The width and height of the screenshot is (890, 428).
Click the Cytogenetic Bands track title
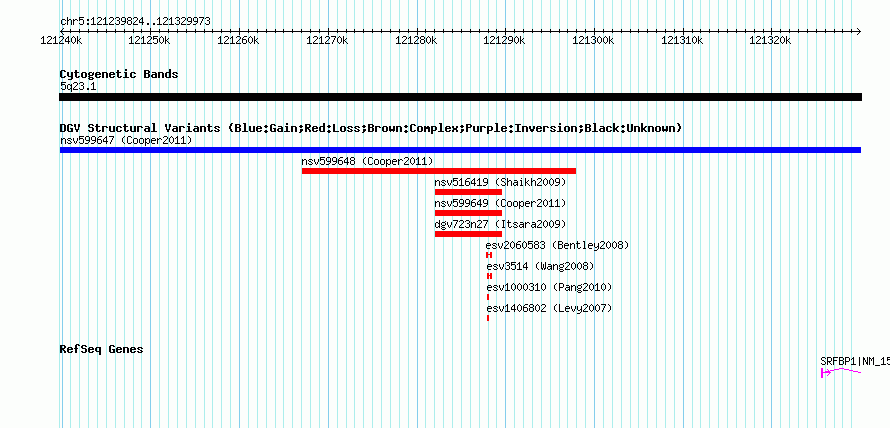tap(119, 74)
